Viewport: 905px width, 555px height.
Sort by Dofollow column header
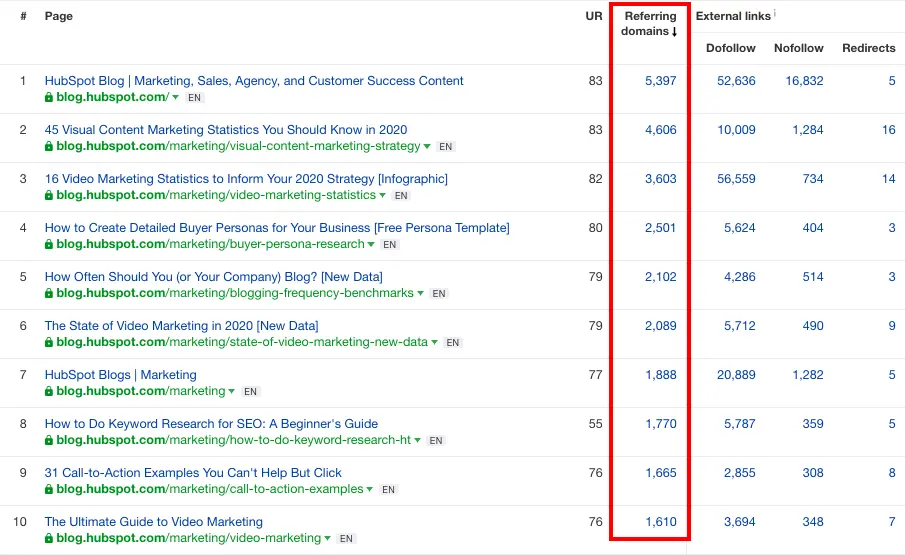tap(731, 48)
